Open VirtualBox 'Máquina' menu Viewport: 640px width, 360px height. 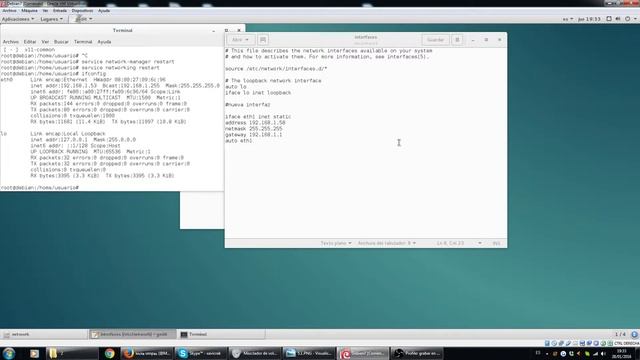point(29,11)
